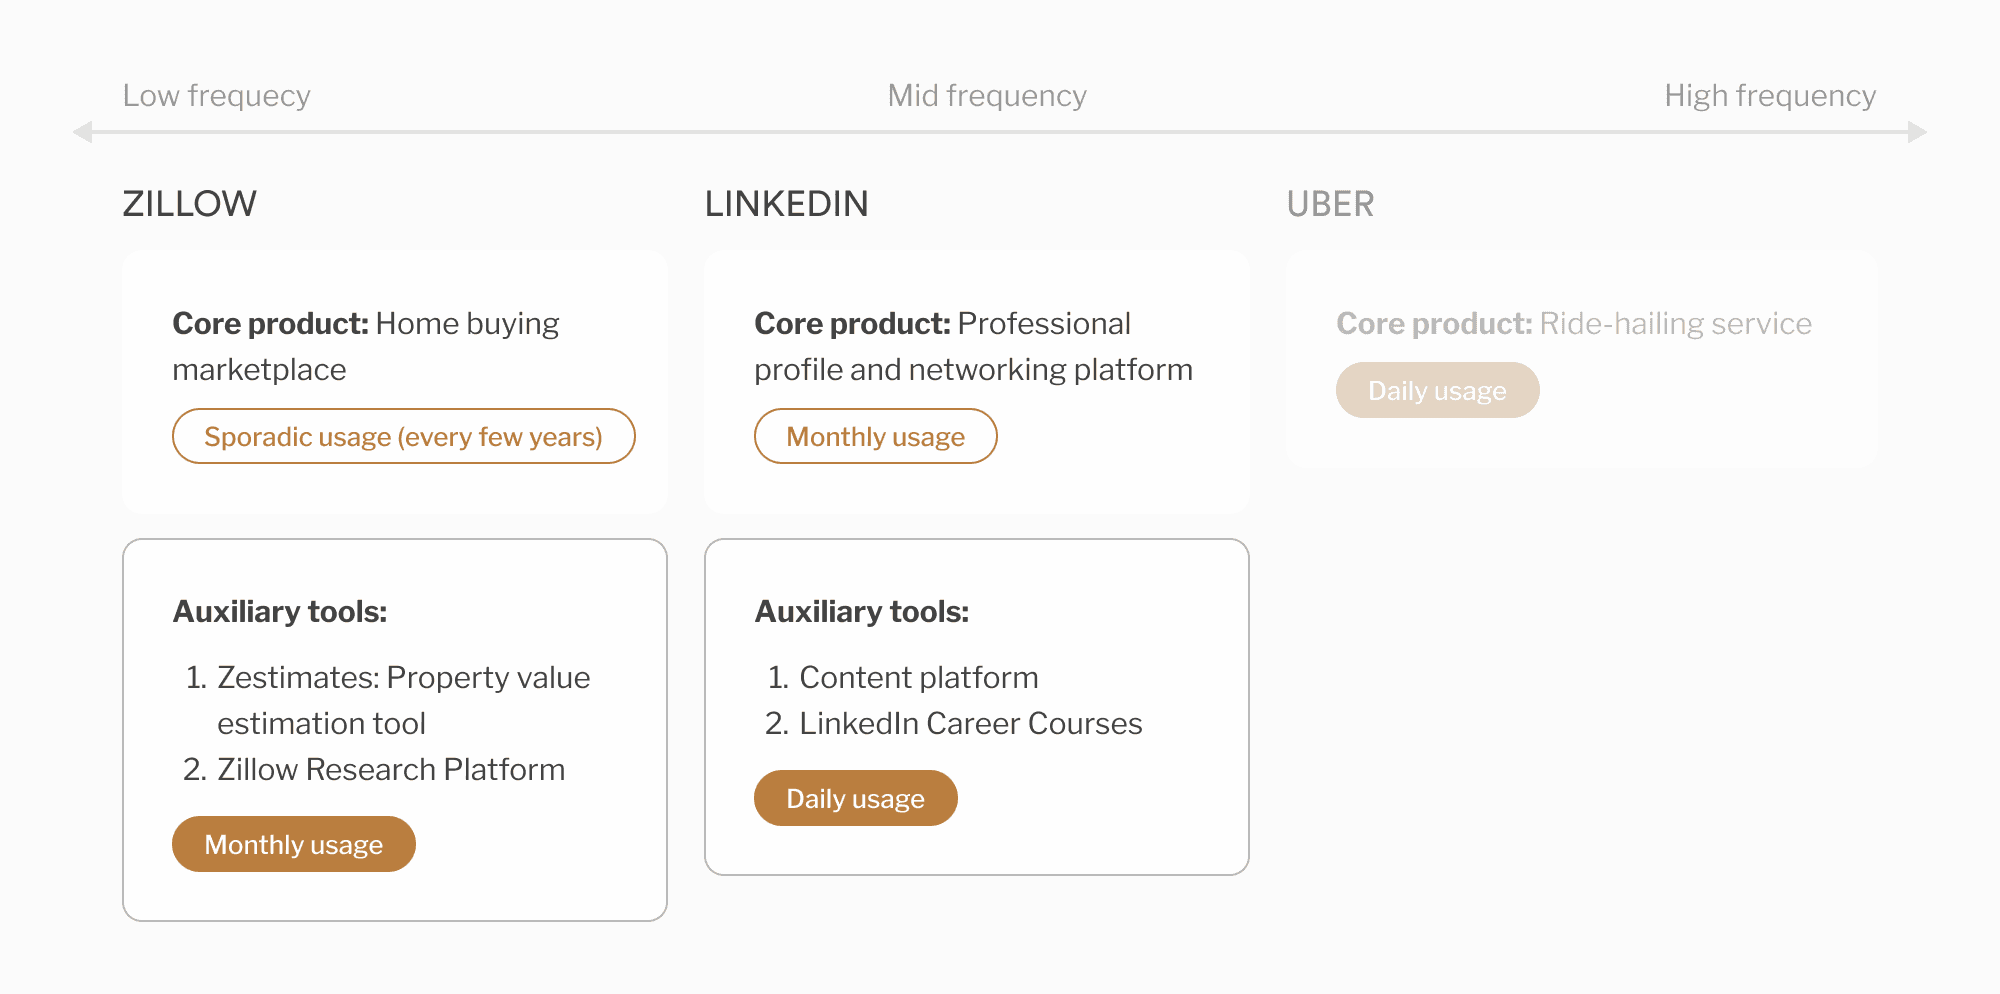Click the High frequency axis label

click(x=1770, y=96)
